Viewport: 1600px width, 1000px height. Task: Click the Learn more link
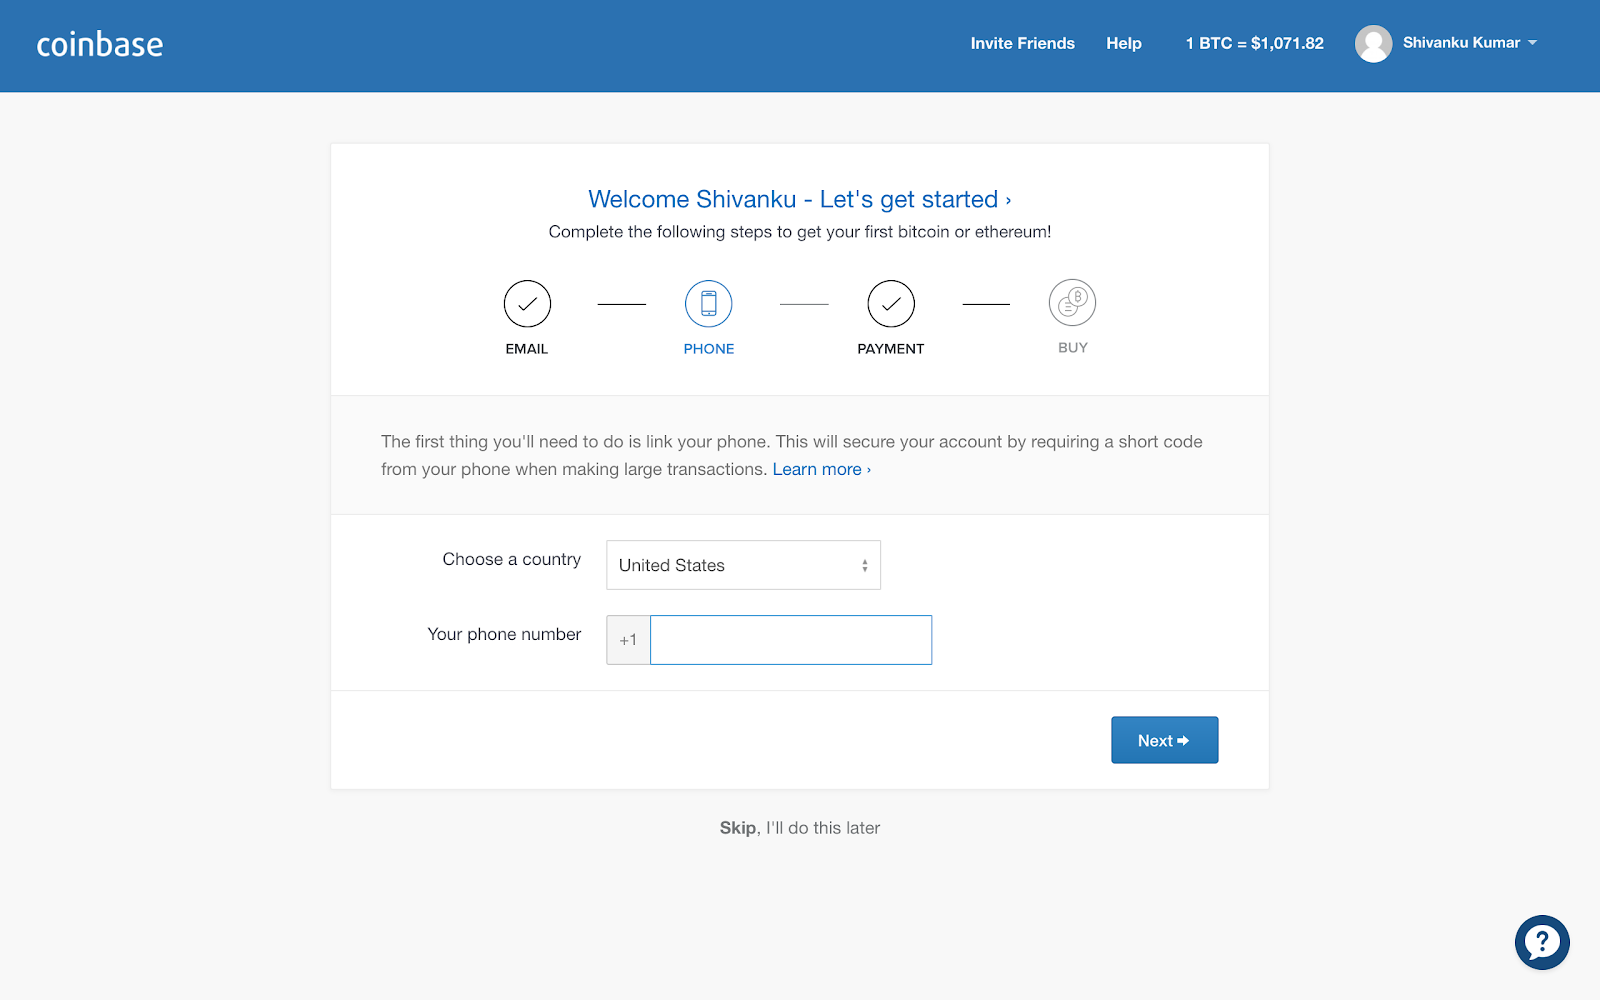[x=821, y=469]
